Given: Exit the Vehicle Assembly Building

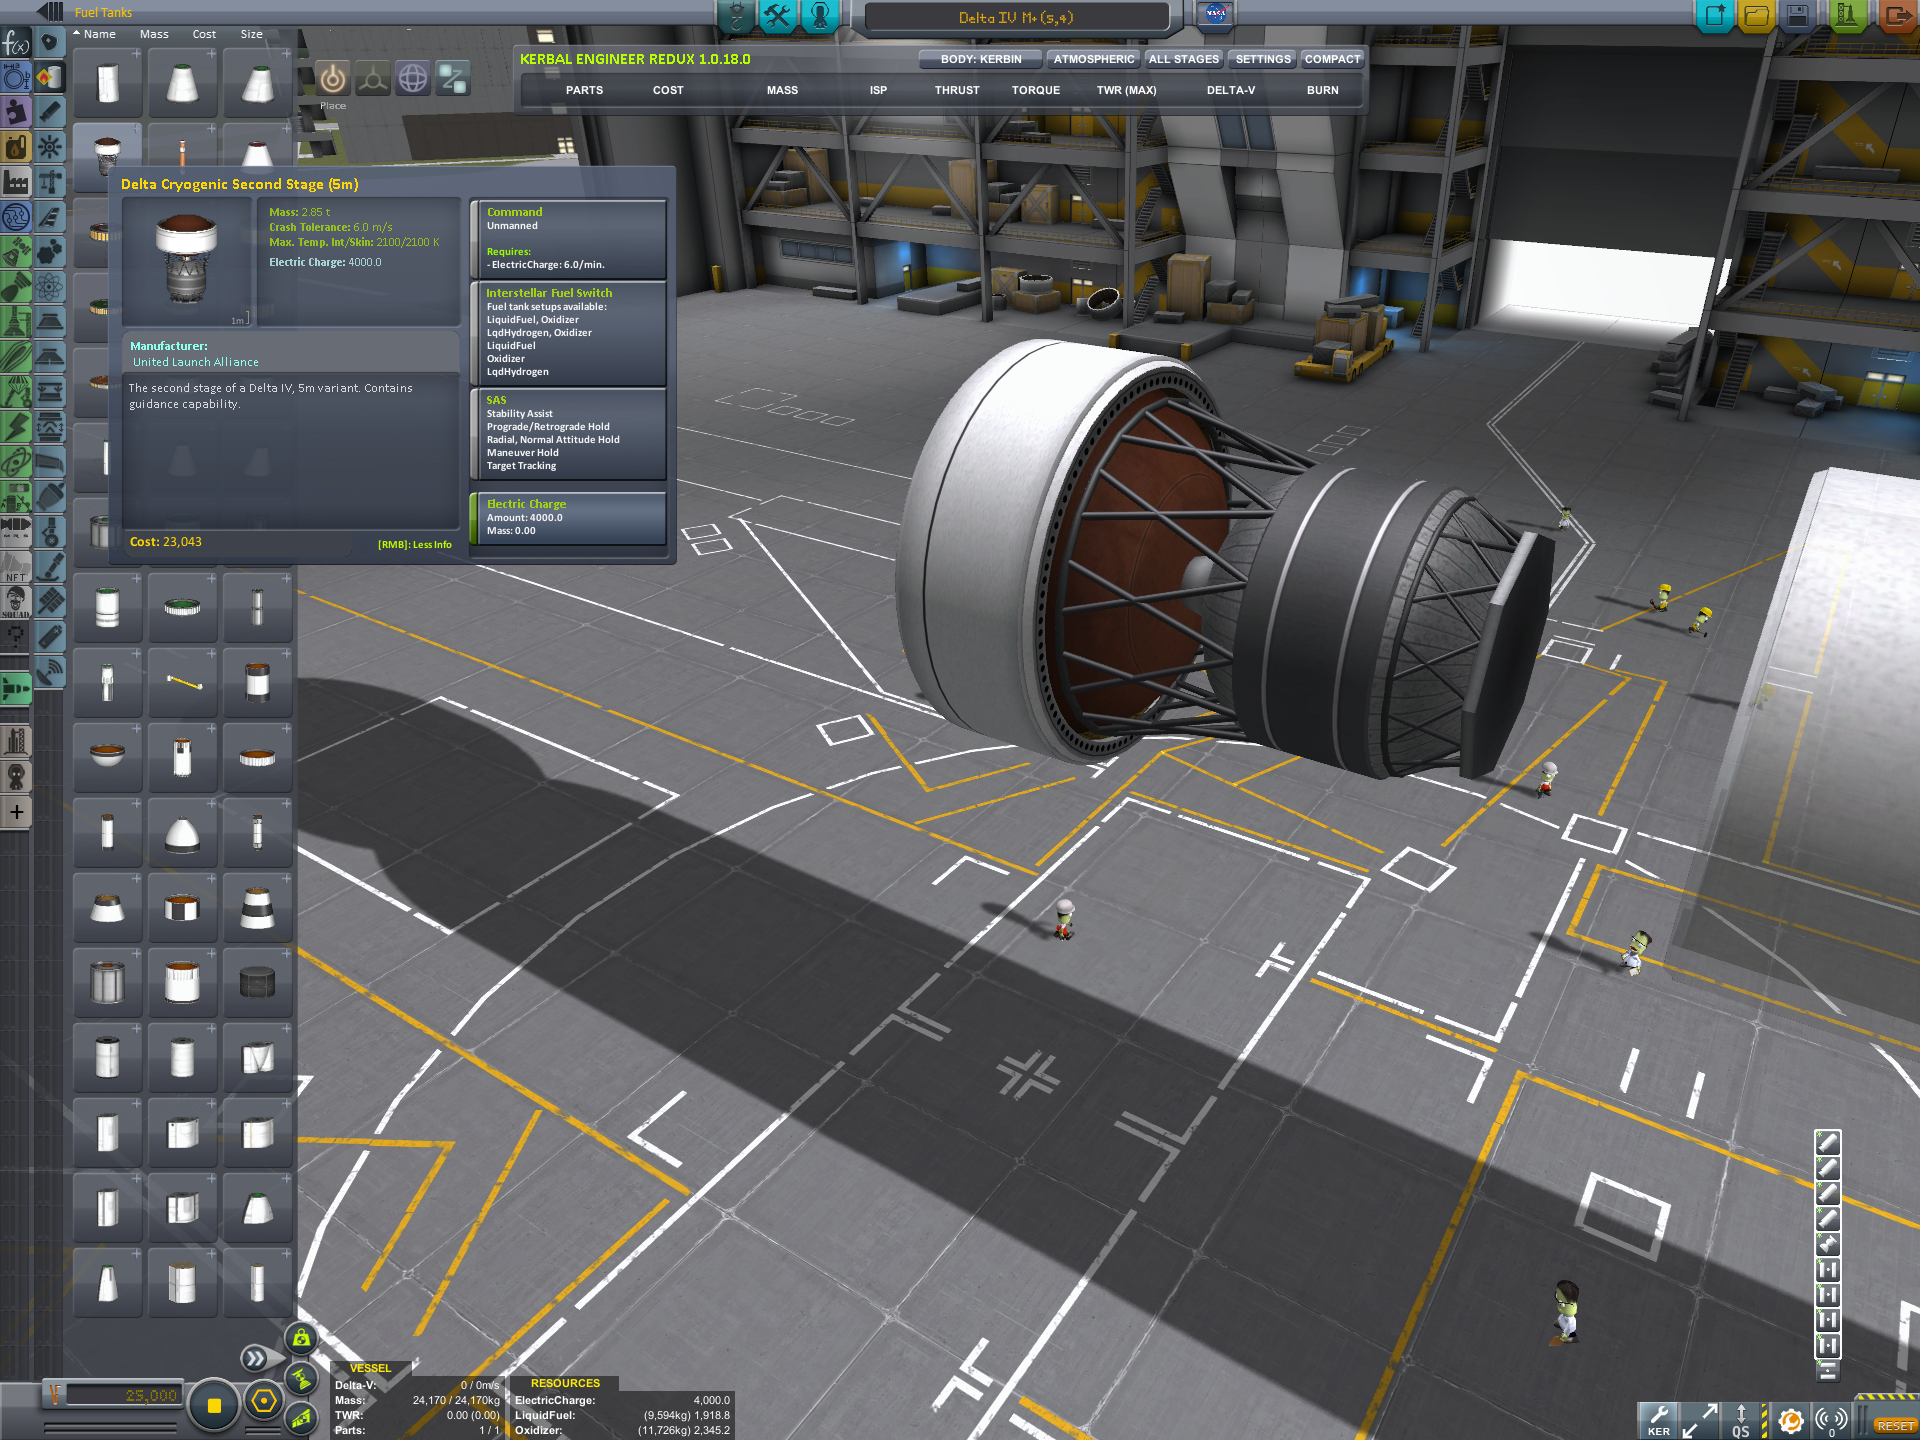Looking at the screenshot, I should [1896, 16].
